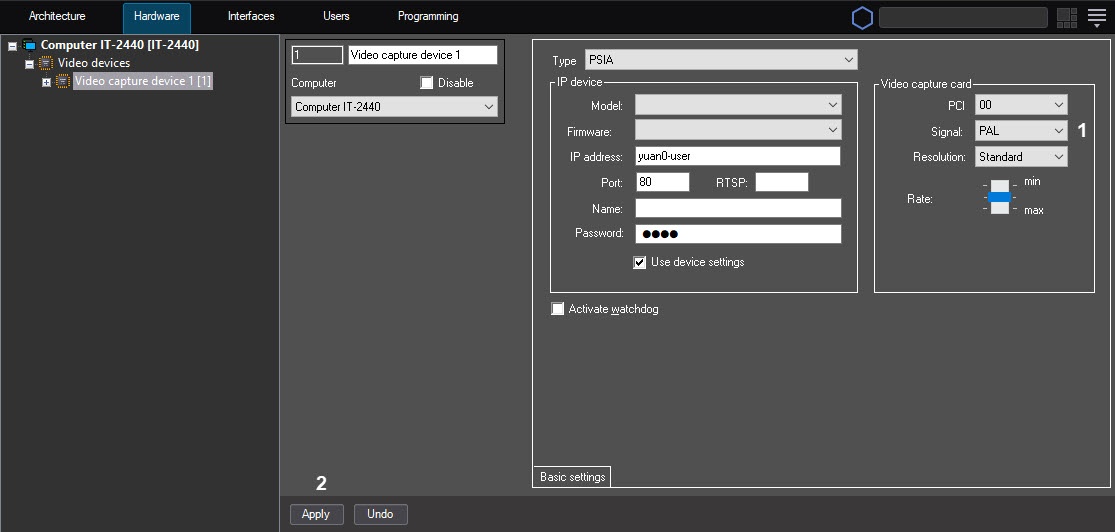Open the layout grid icon in top bar

click(1067, 17)
